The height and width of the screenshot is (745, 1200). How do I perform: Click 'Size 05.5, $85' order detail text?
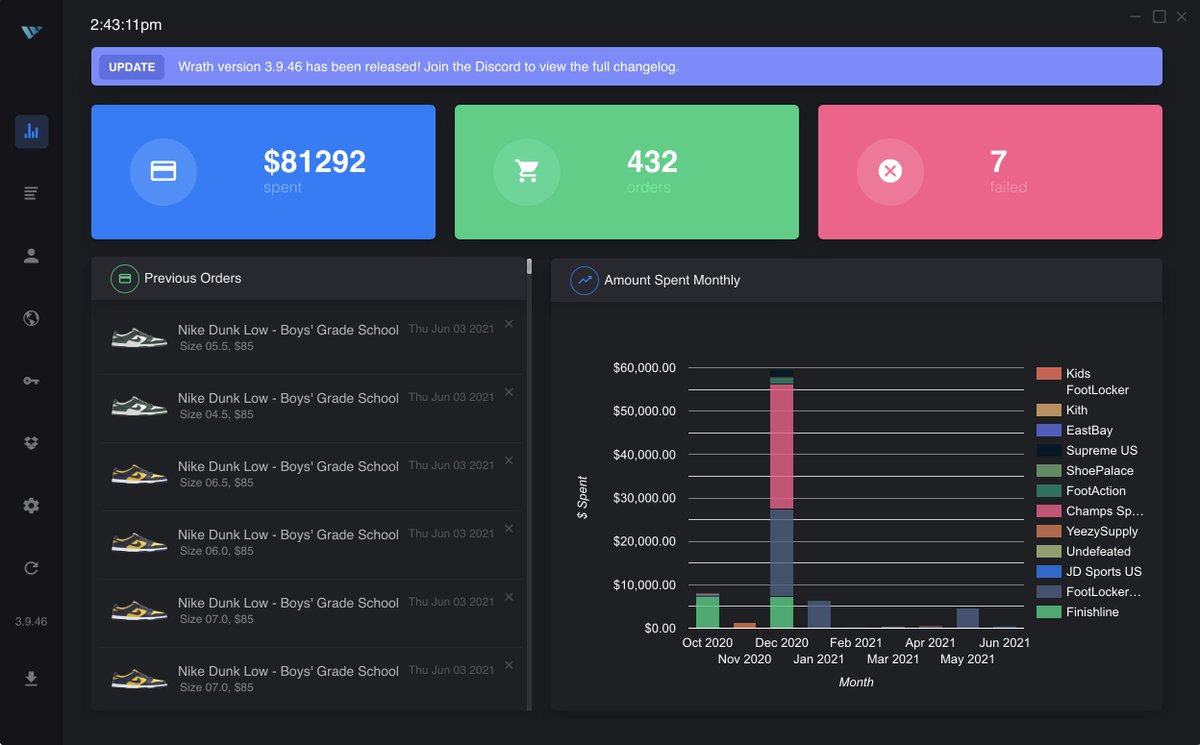point(216,346)
